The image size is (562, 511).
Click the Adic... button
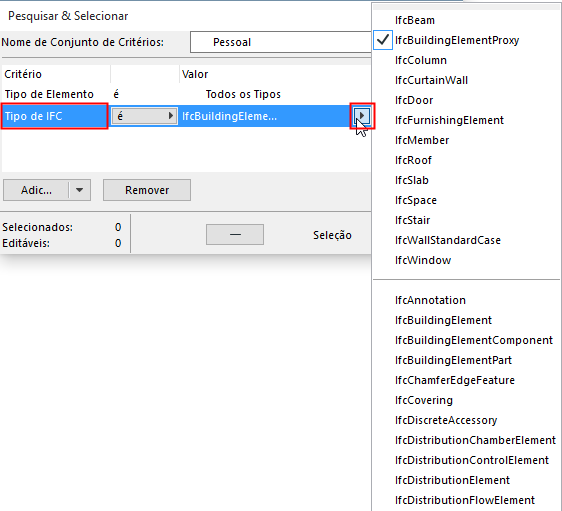[x=36, y=190]
